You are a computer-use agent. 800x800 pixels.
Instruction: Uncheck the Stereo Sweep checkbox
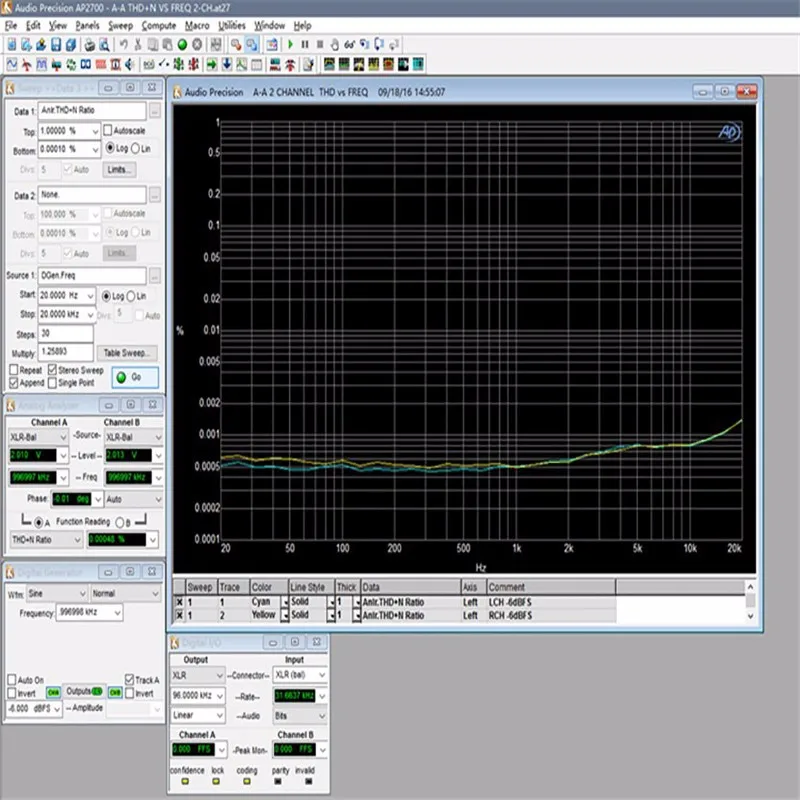(x=51, y=370)
